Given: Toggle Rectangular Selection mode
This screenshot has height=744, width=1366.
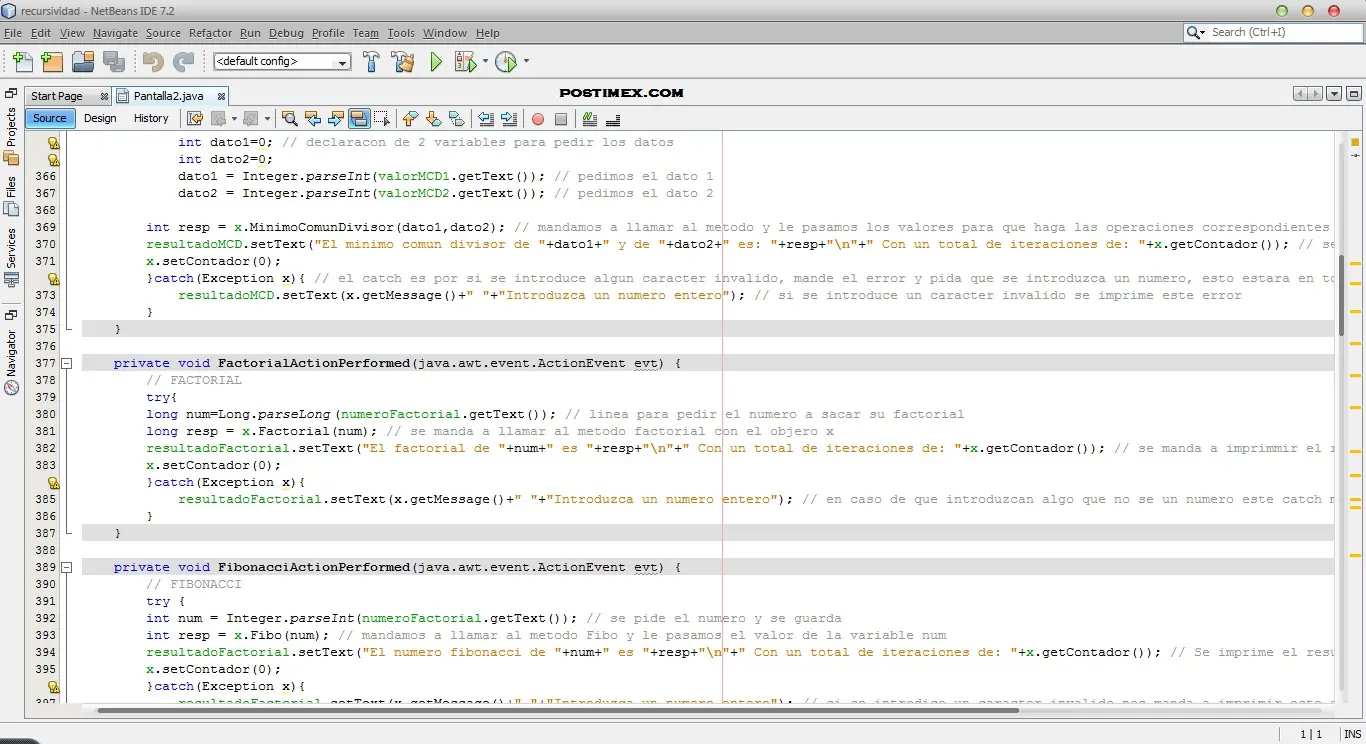Looking at the screenshot, I should pyautogui.click(x=382, y=118).
